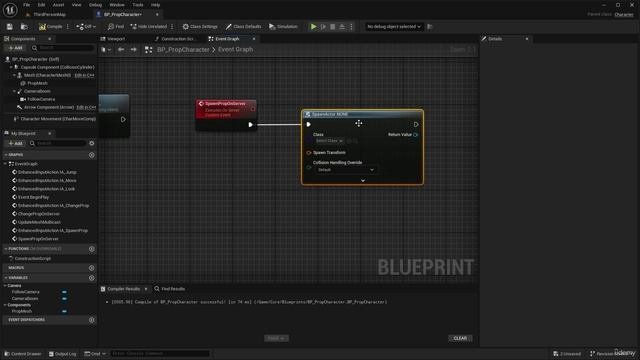Screen dimensions: 640x360
Task: Select BP_PropCharacter (Self) component
Action: (x=36, y=59)
